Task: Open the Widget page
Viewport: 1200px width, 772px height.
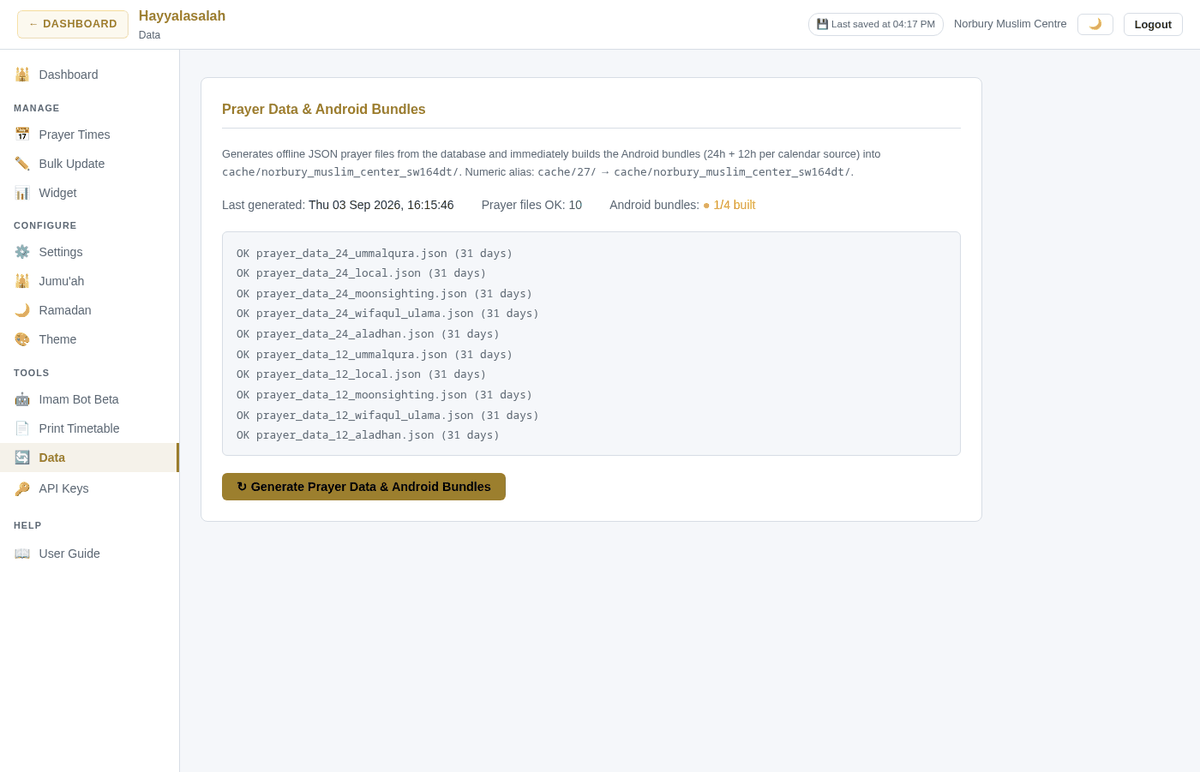Action: 90,192
